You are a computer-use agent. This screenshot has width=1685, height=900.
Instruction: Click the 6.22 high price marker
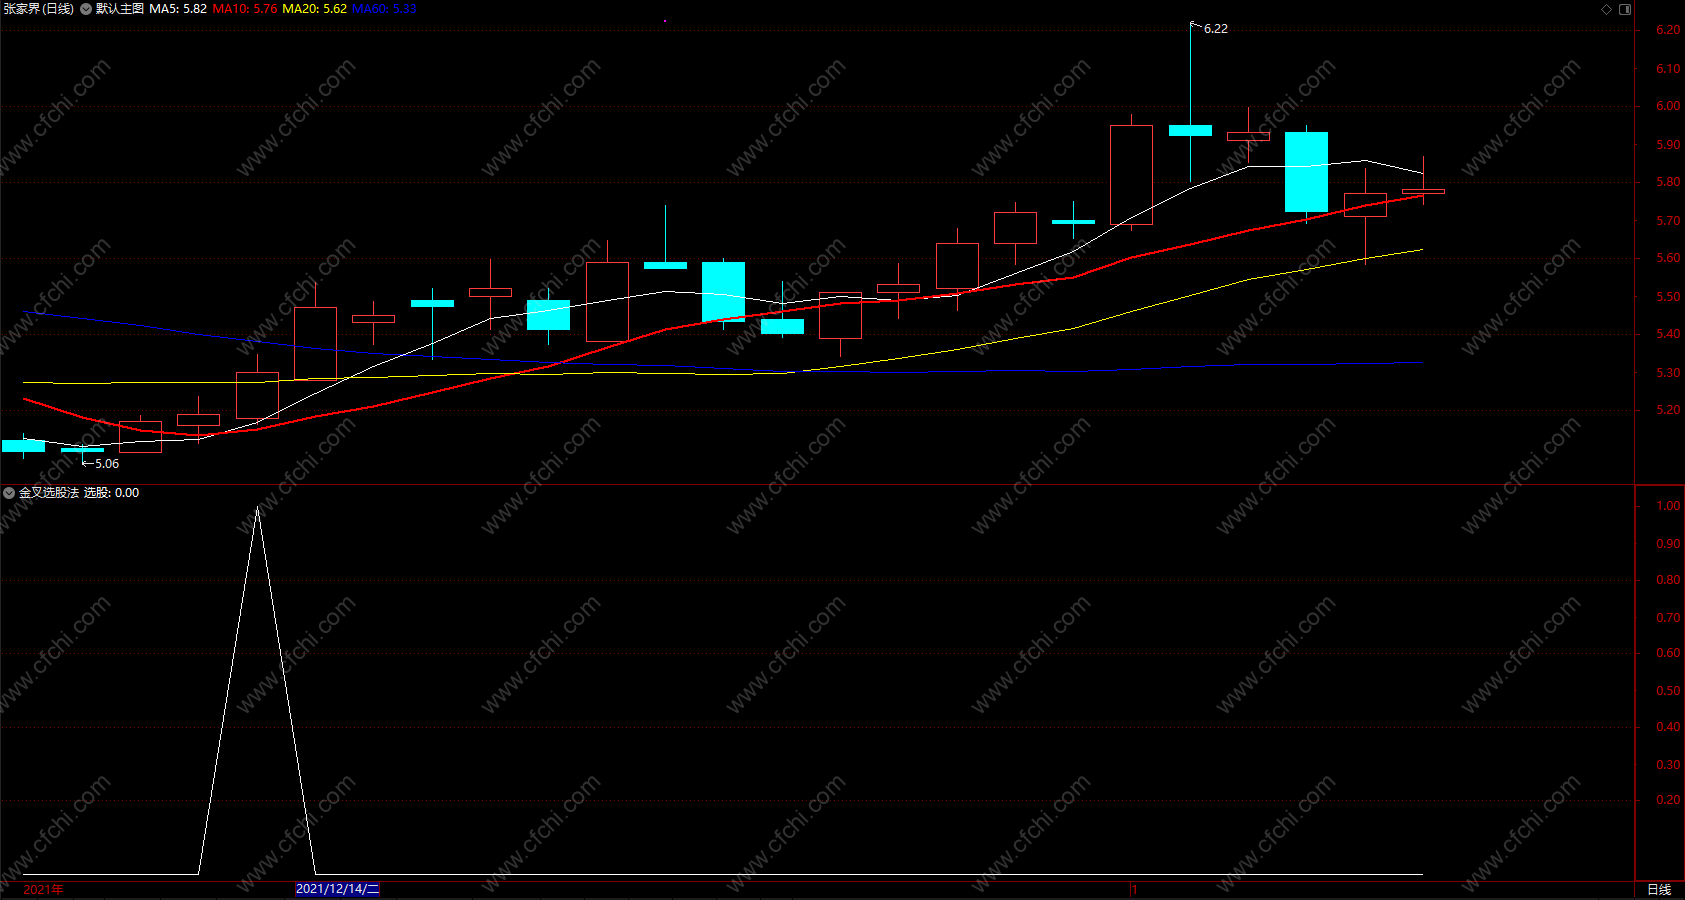click(1216, 29)
